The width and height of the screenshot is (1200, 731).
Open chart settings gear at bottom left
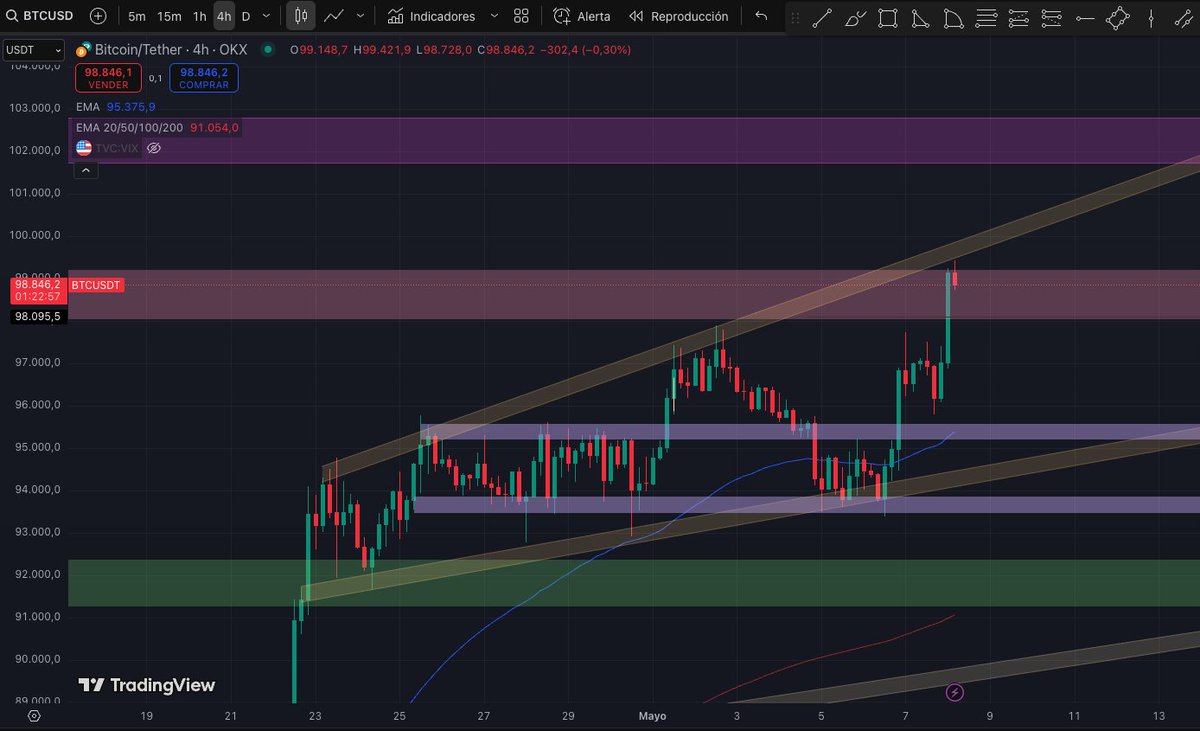[34, 716]
